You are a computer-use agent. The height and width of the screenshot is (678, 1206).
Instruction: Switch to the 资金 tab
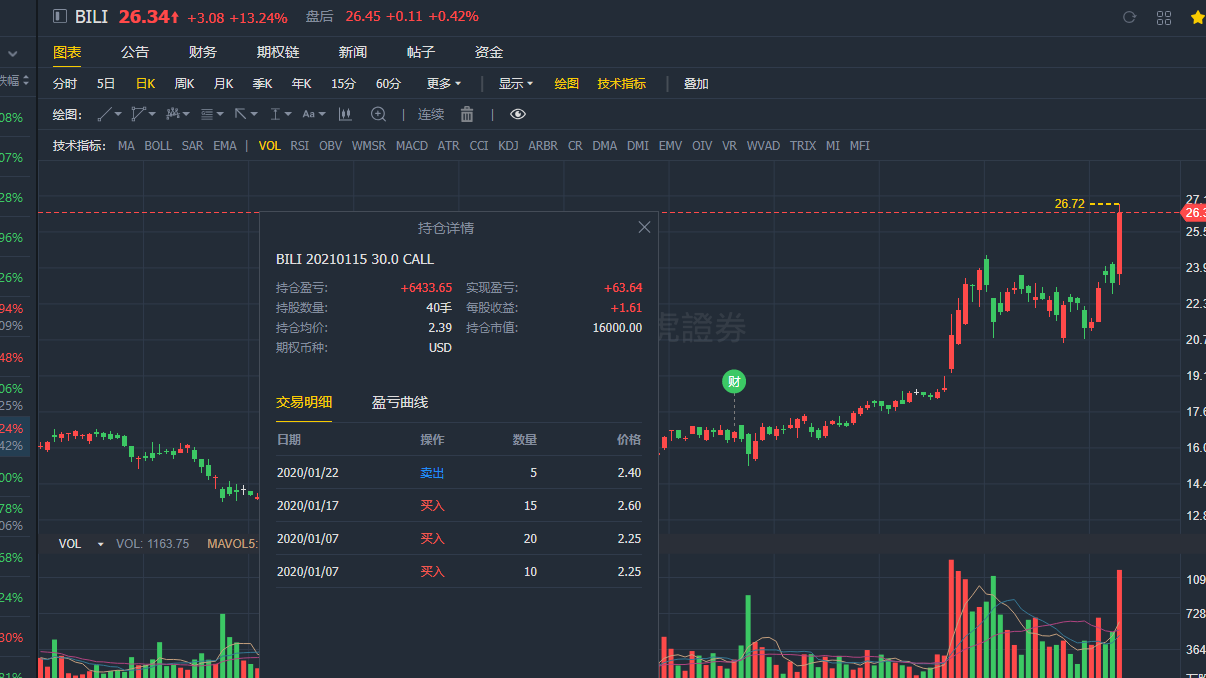click(x=489, y=52)
